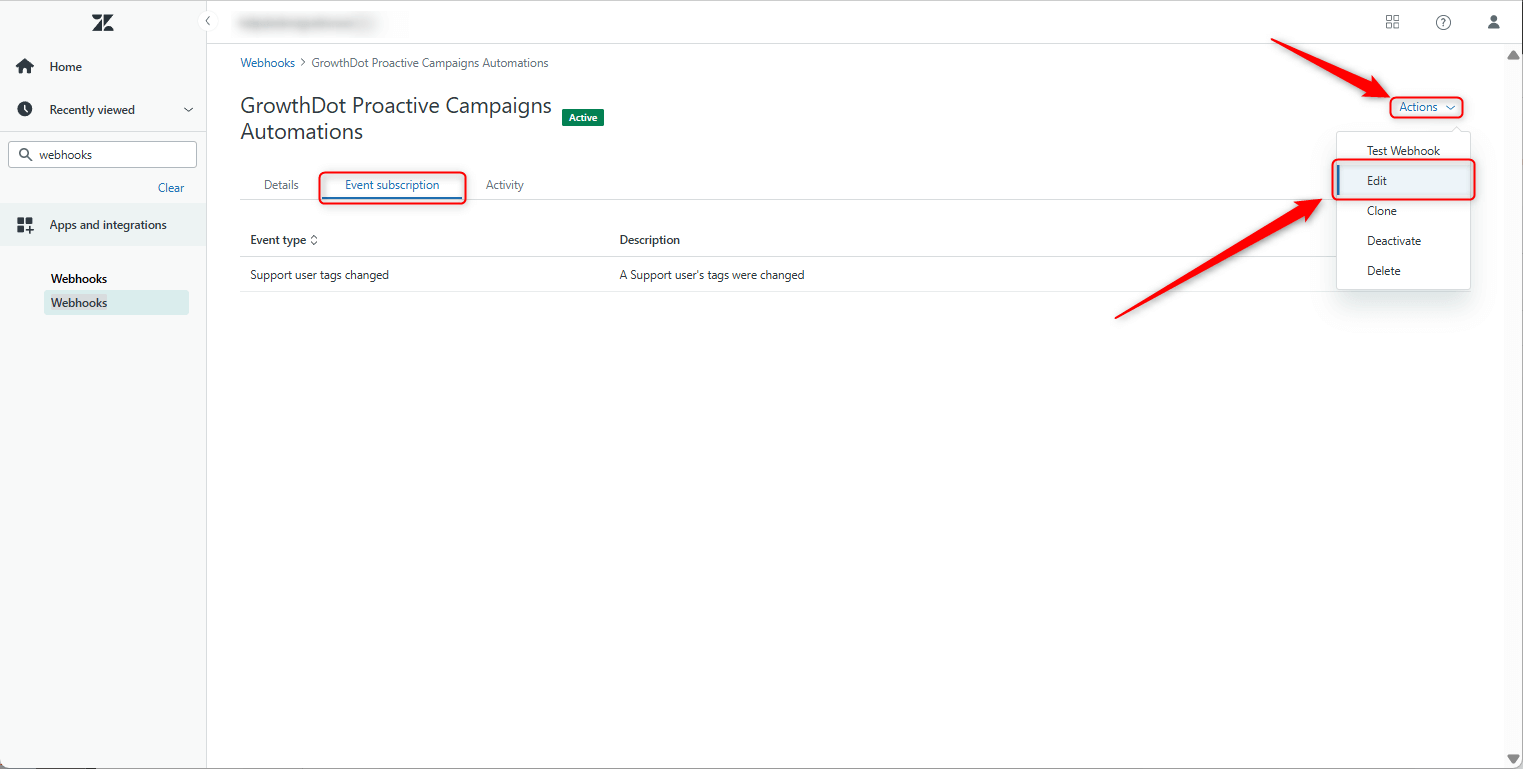This screenshot has width=1523, height=769.
Task: Click the Zendesk logo icon
Action: click(x=102, y=21)
